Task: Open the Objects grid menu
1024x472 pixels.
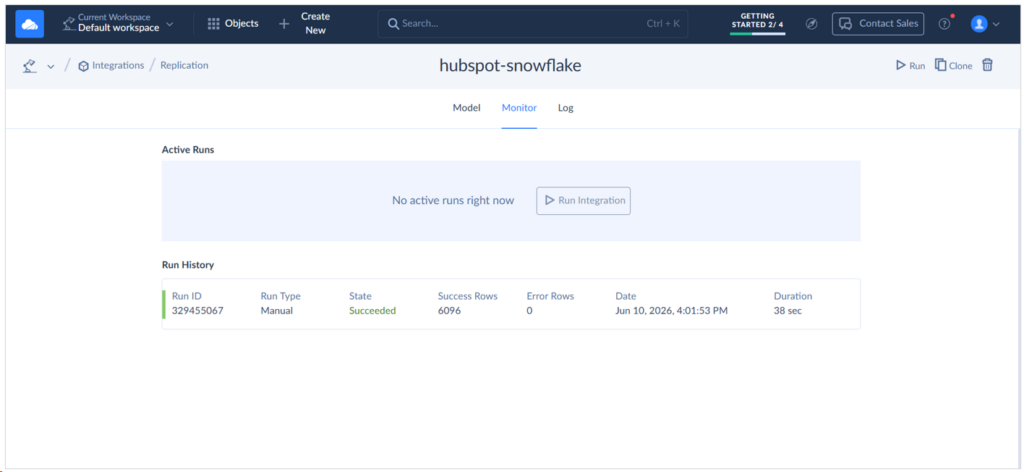Action: (233, 24)
